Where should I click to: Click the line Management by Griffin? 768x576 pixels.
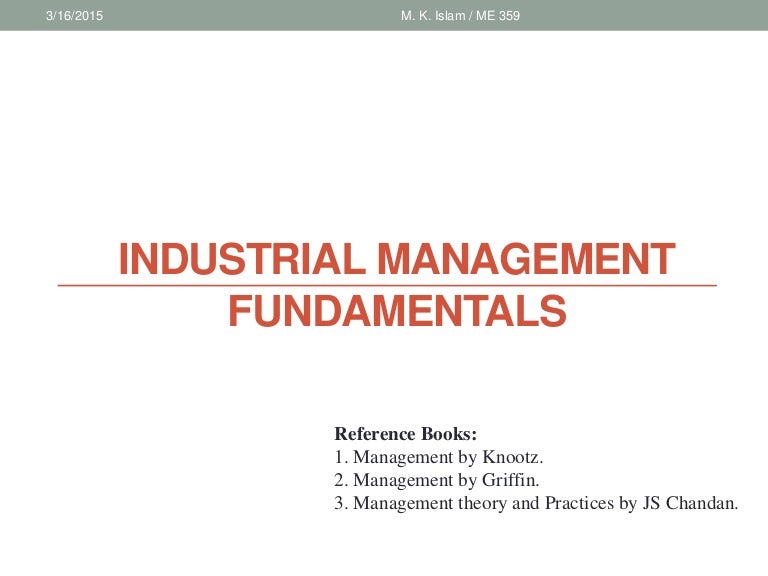(x=436, y=480)
